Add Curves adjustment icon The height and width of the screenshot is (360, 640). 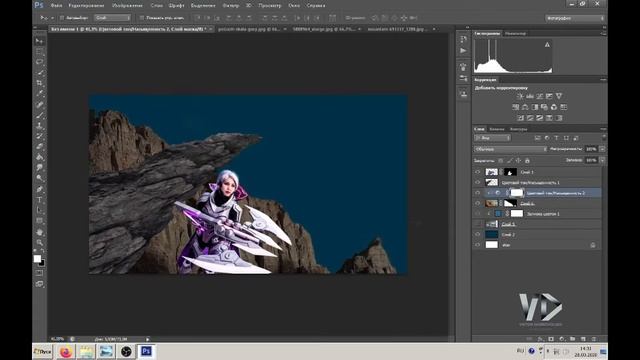pos(540,96)
